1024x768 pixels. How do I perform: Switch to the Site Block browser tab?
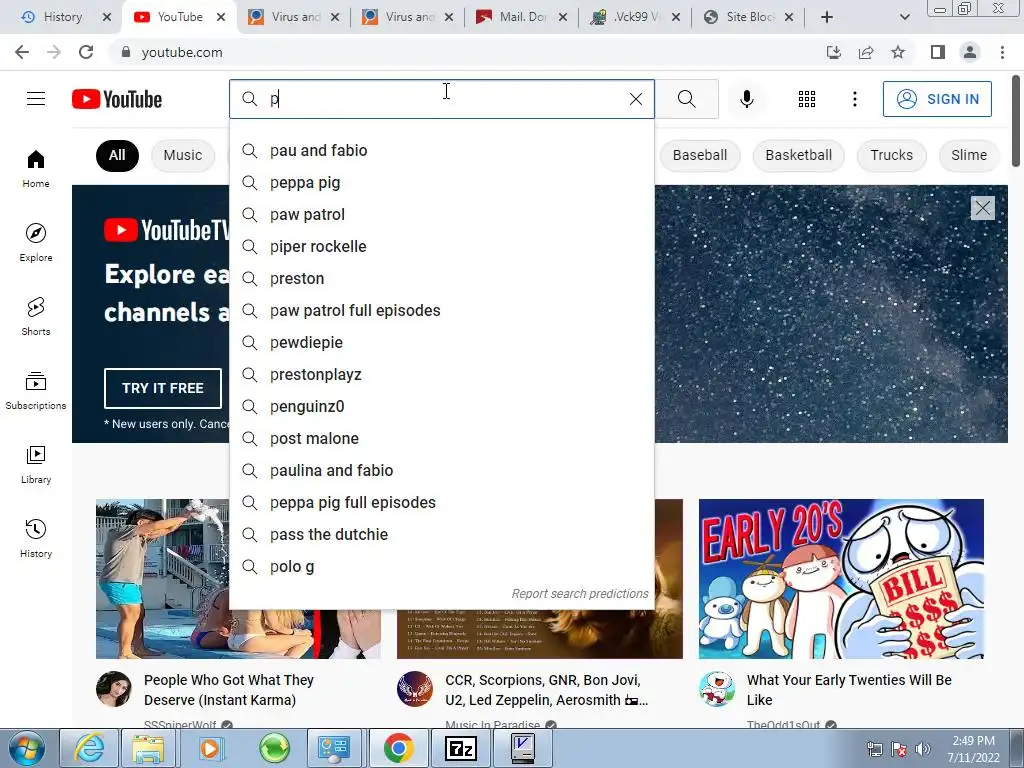[750, 17]
